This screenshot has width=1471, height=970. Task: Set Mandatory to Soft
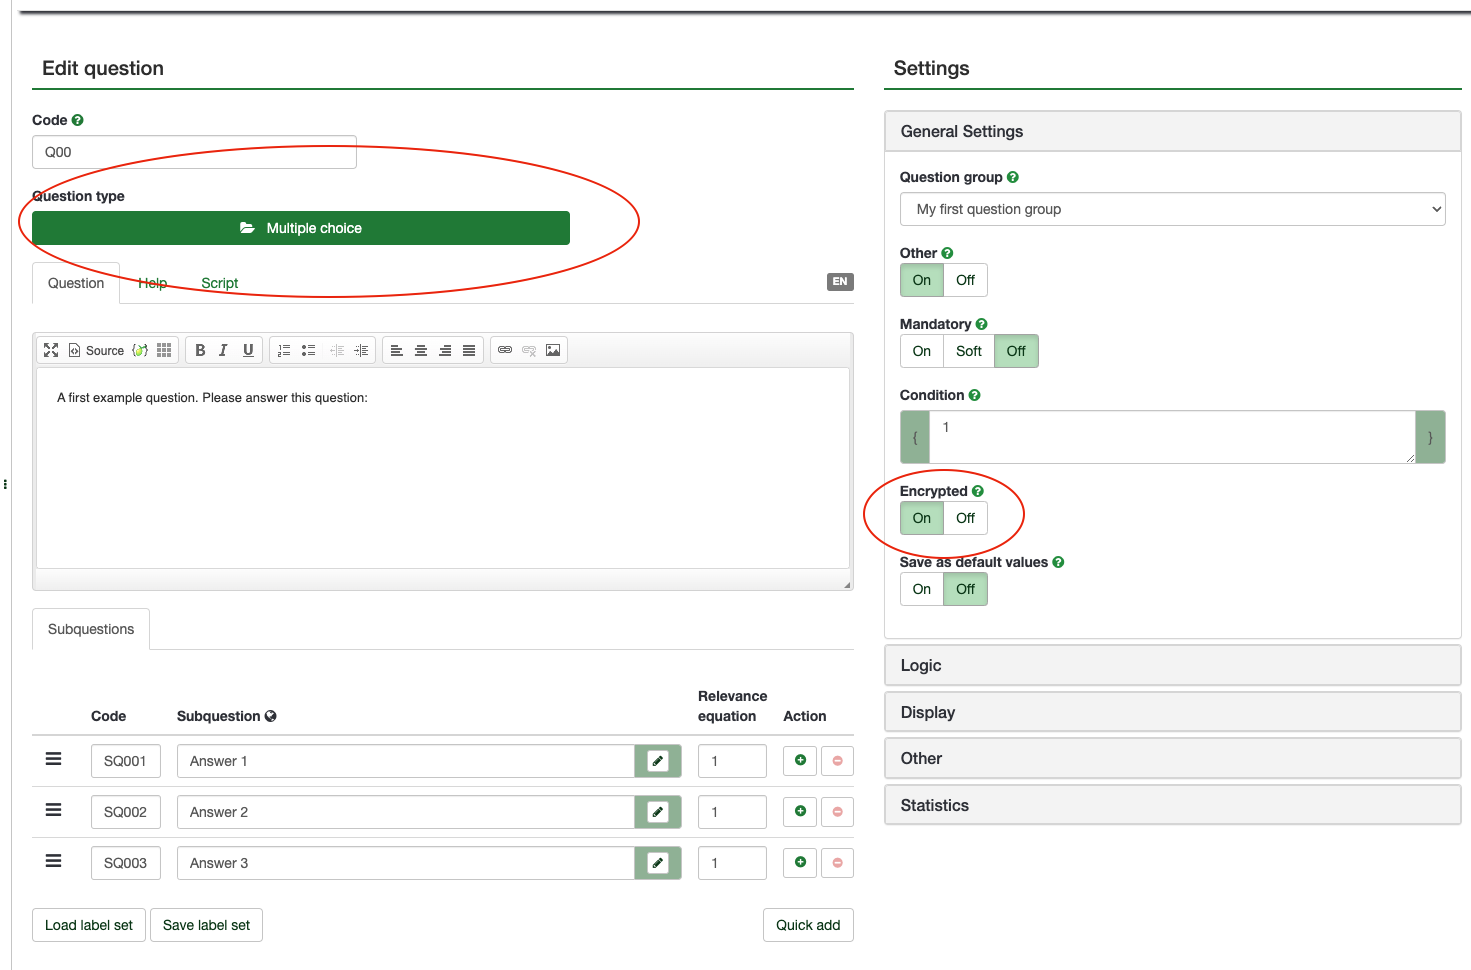[968, 351]
